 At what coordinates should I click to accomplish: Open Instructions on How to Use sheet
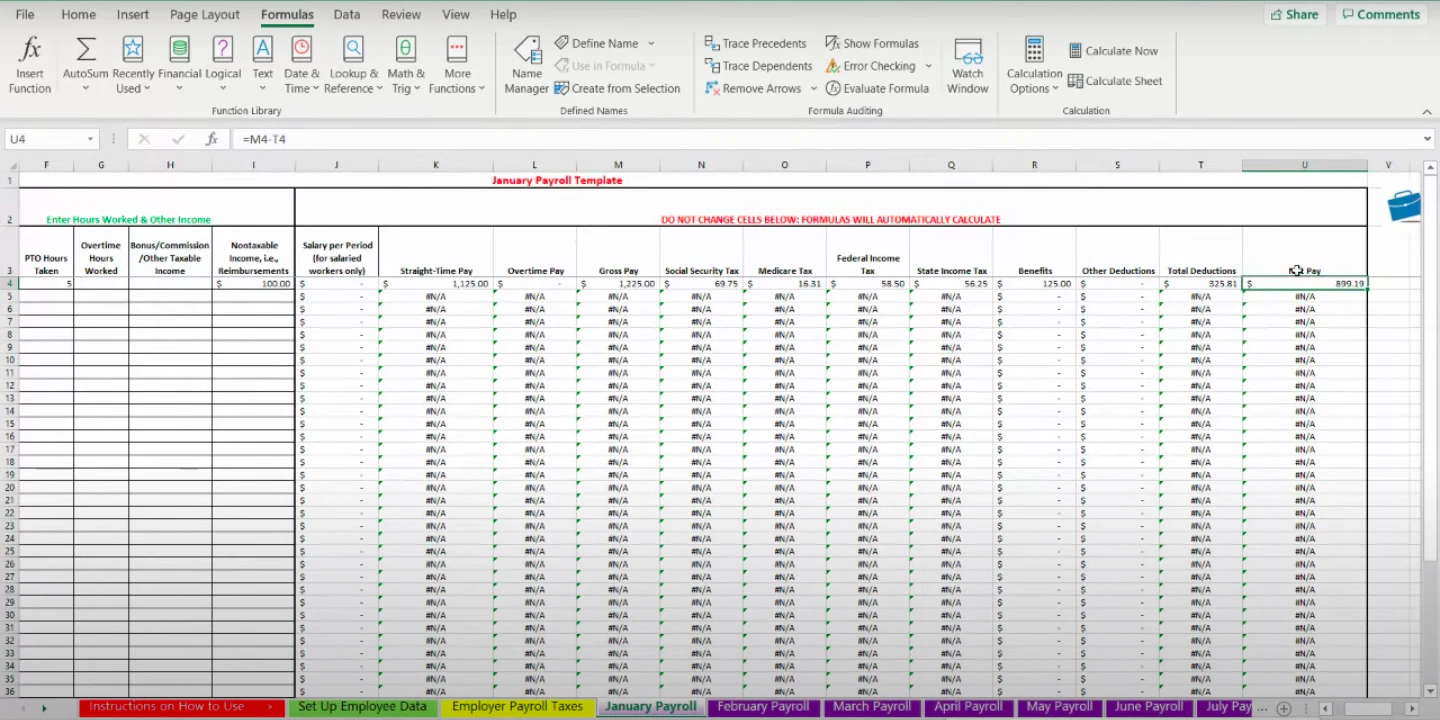183,707
